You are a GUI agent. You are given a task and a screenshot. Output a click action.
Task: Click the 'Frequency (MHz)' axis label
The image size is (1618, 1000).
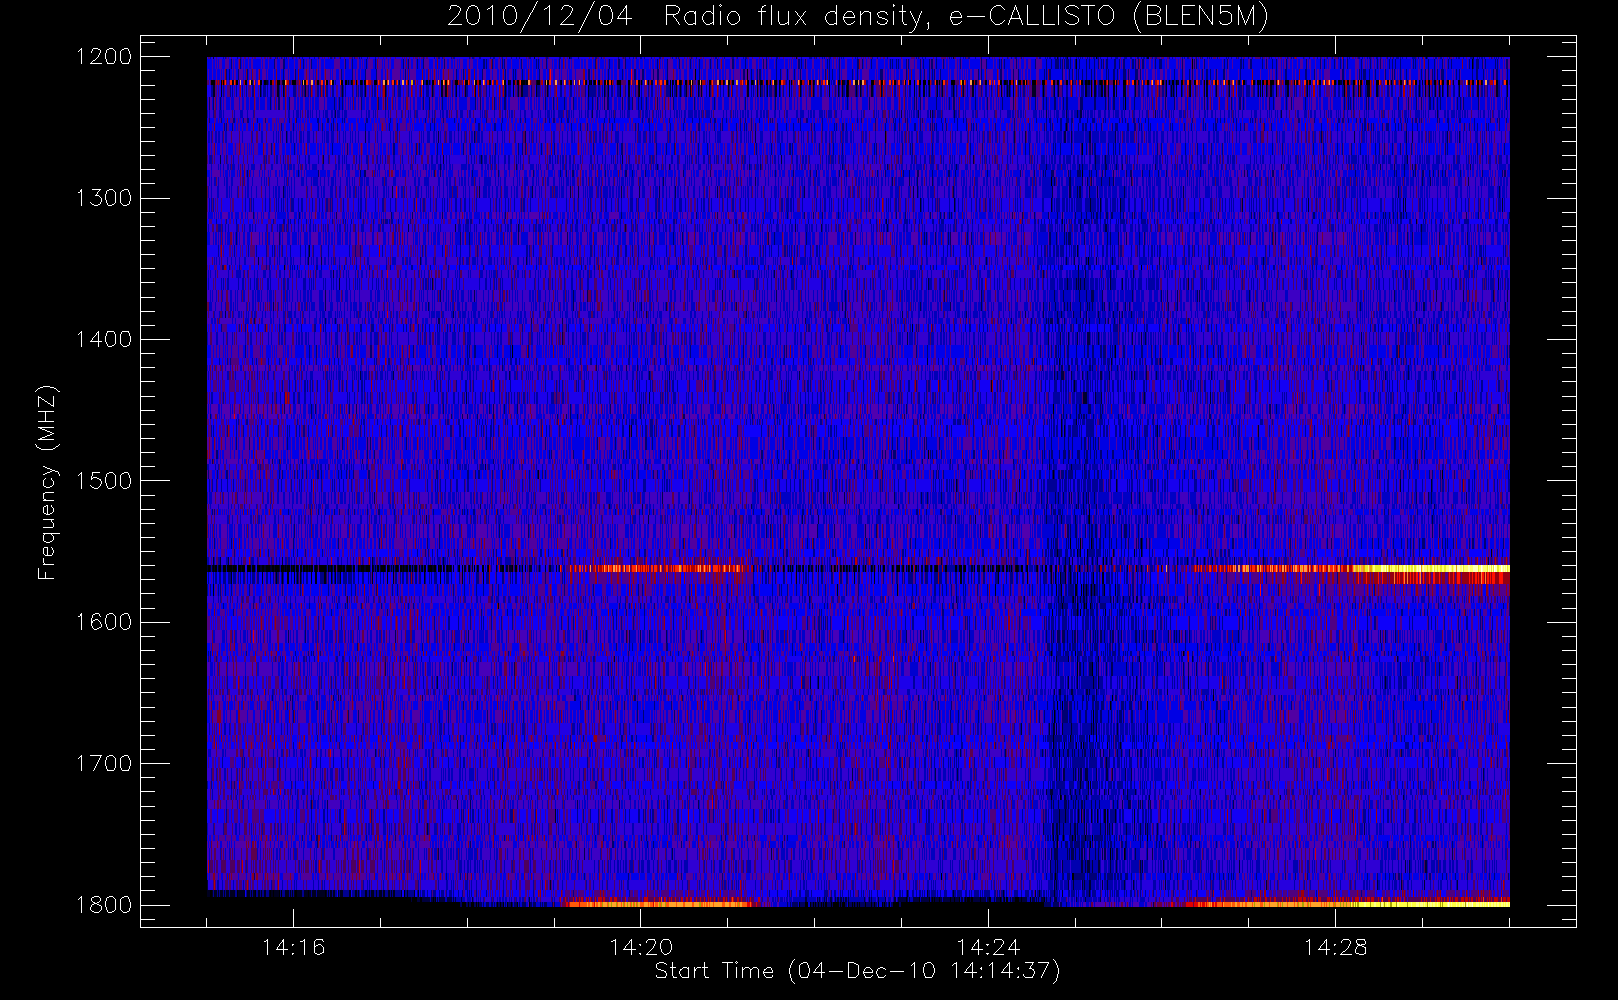click(x=46, y=482)
